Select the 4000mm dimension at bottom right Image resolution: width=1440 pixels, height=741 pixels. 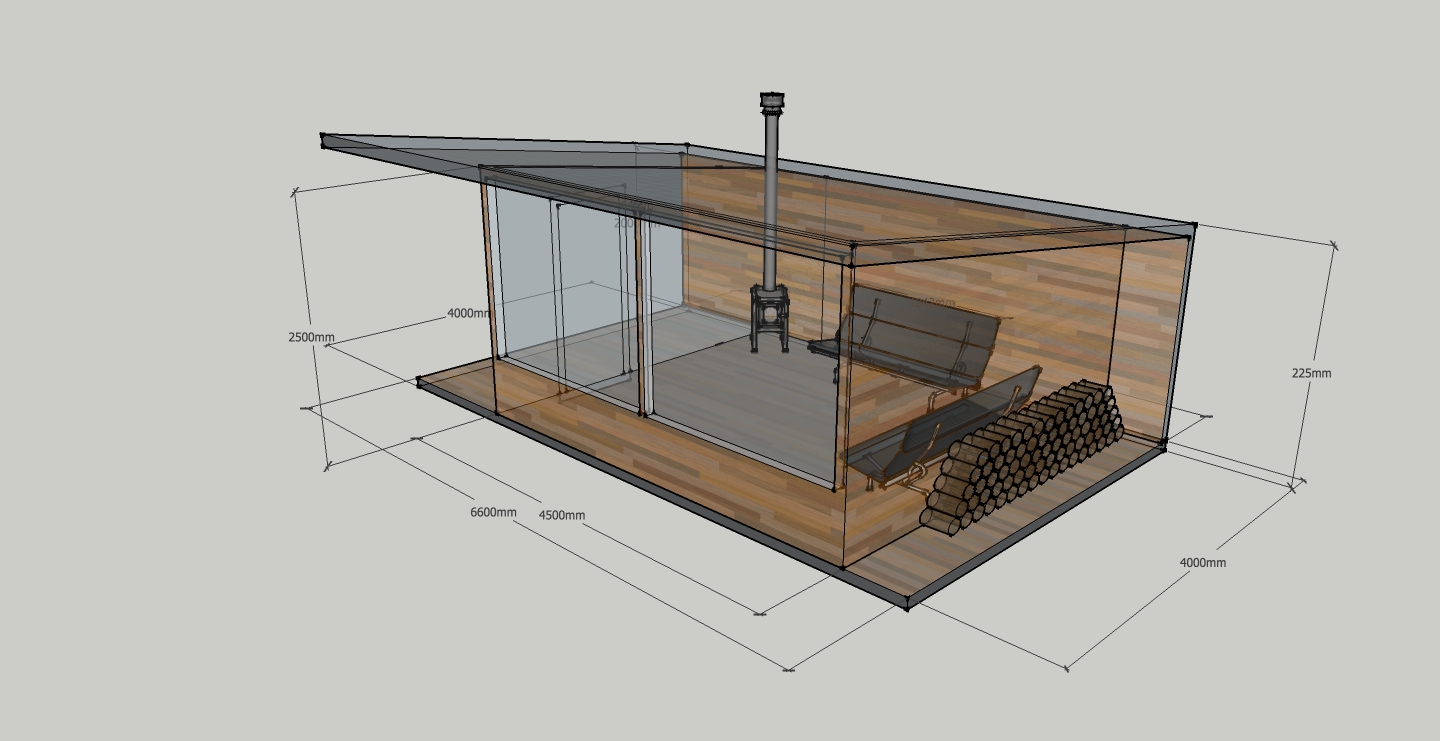point(1202,562)
